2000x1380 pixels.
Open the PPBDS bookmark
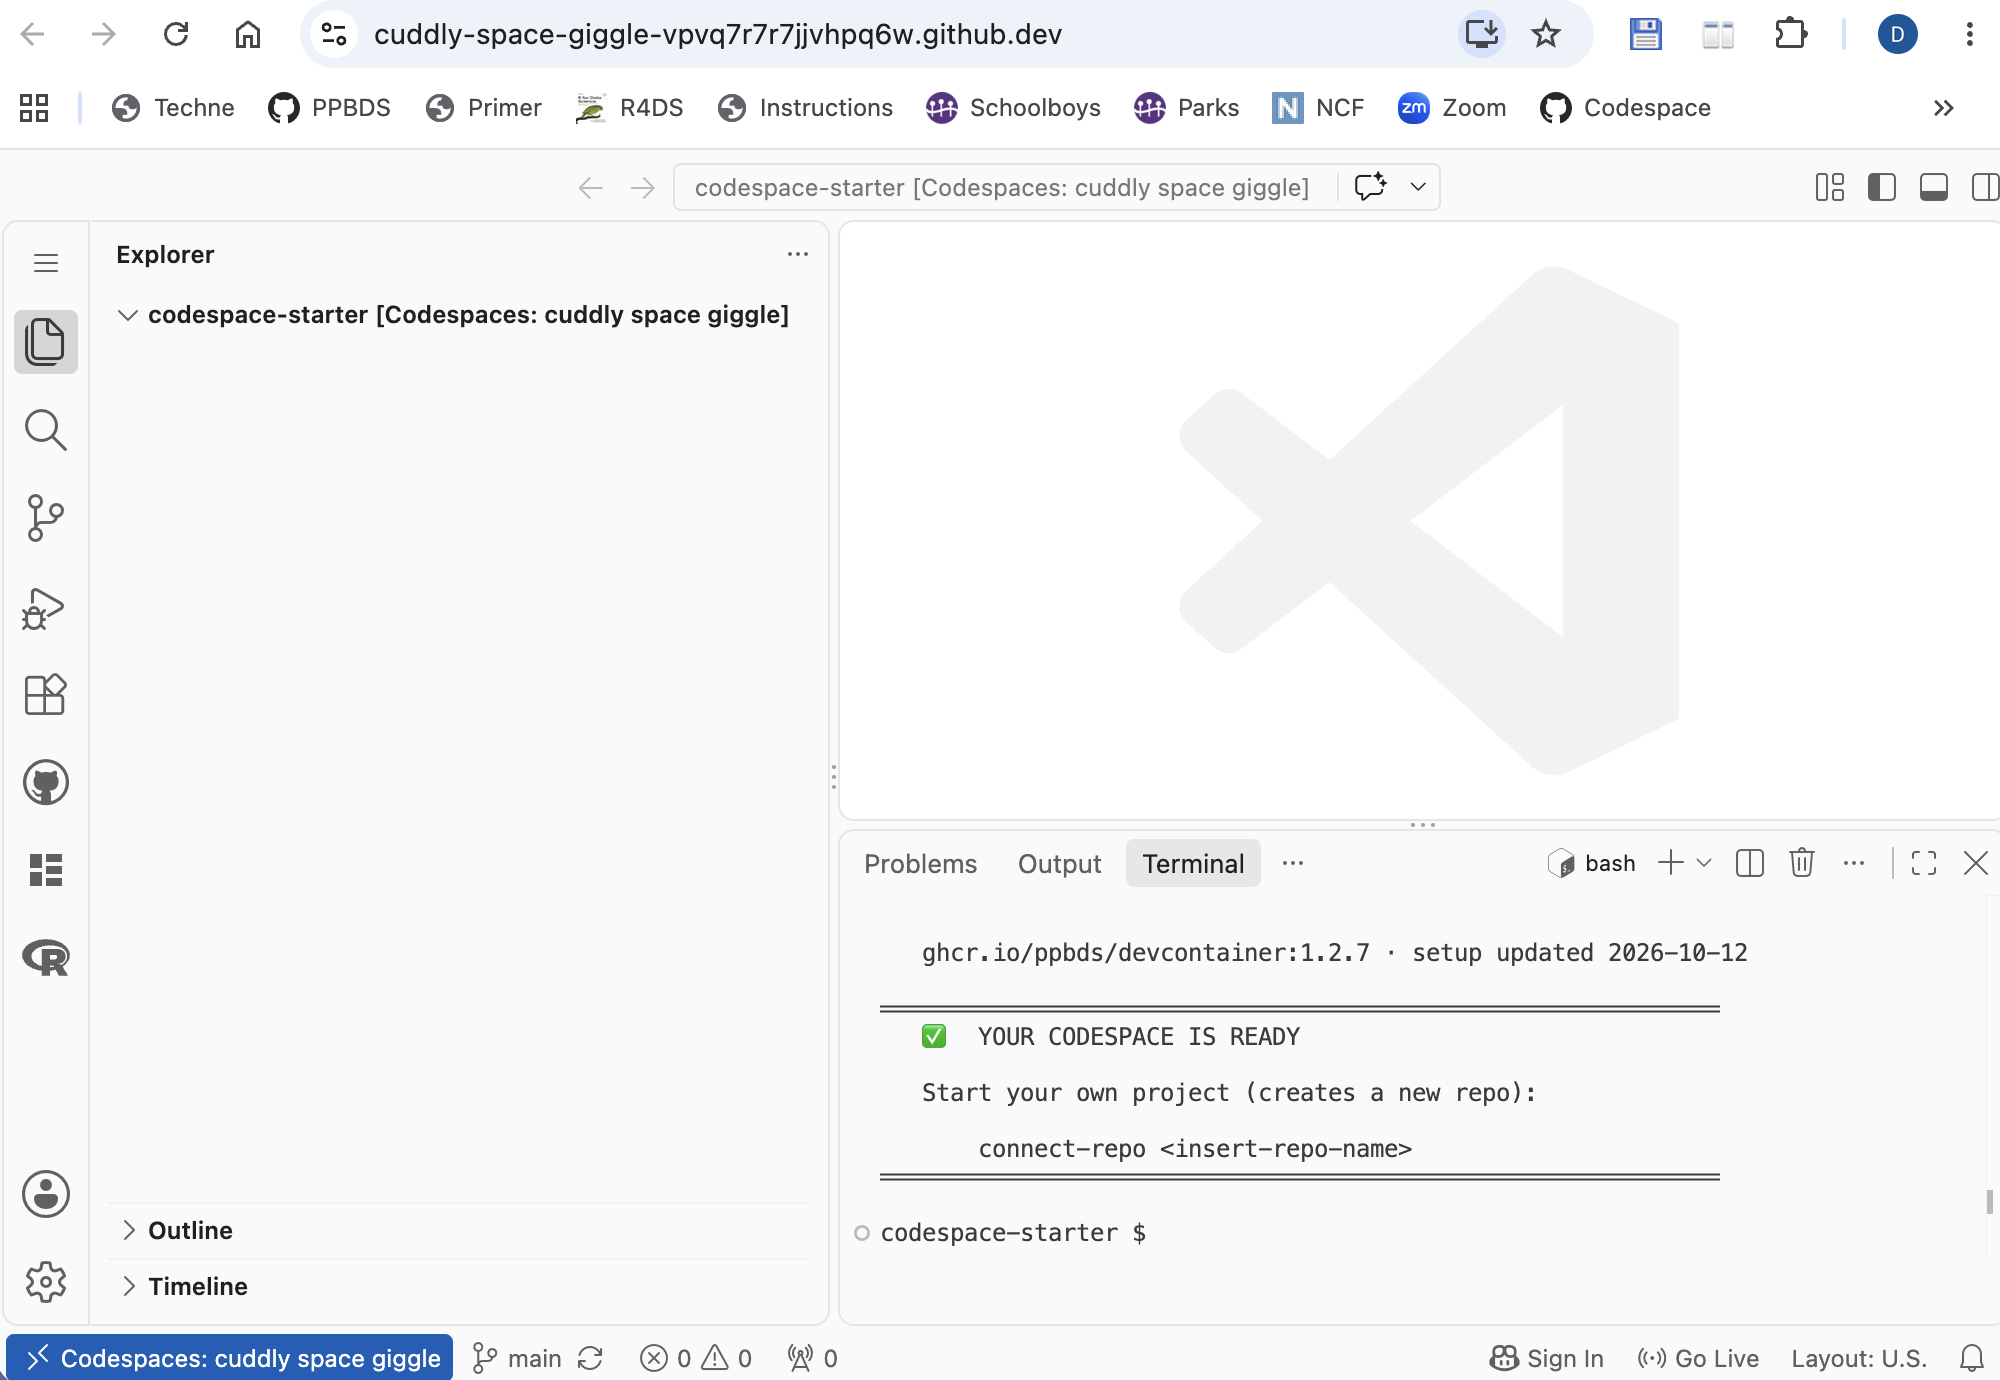click(330, 108)
